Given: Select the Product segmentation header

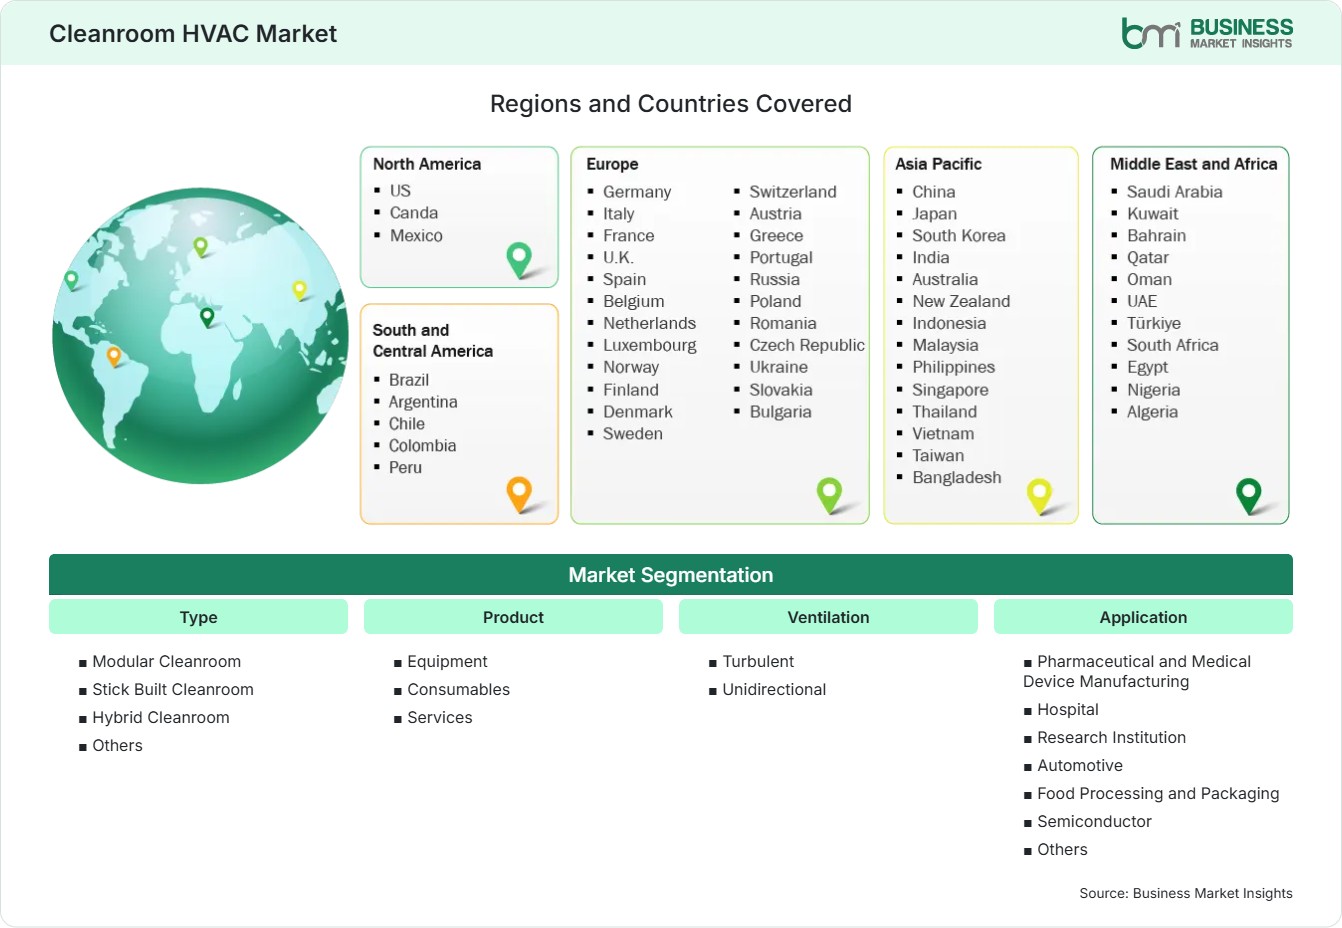Looking at the screenshot, I should pyautogui.click(x=513, y=617).
